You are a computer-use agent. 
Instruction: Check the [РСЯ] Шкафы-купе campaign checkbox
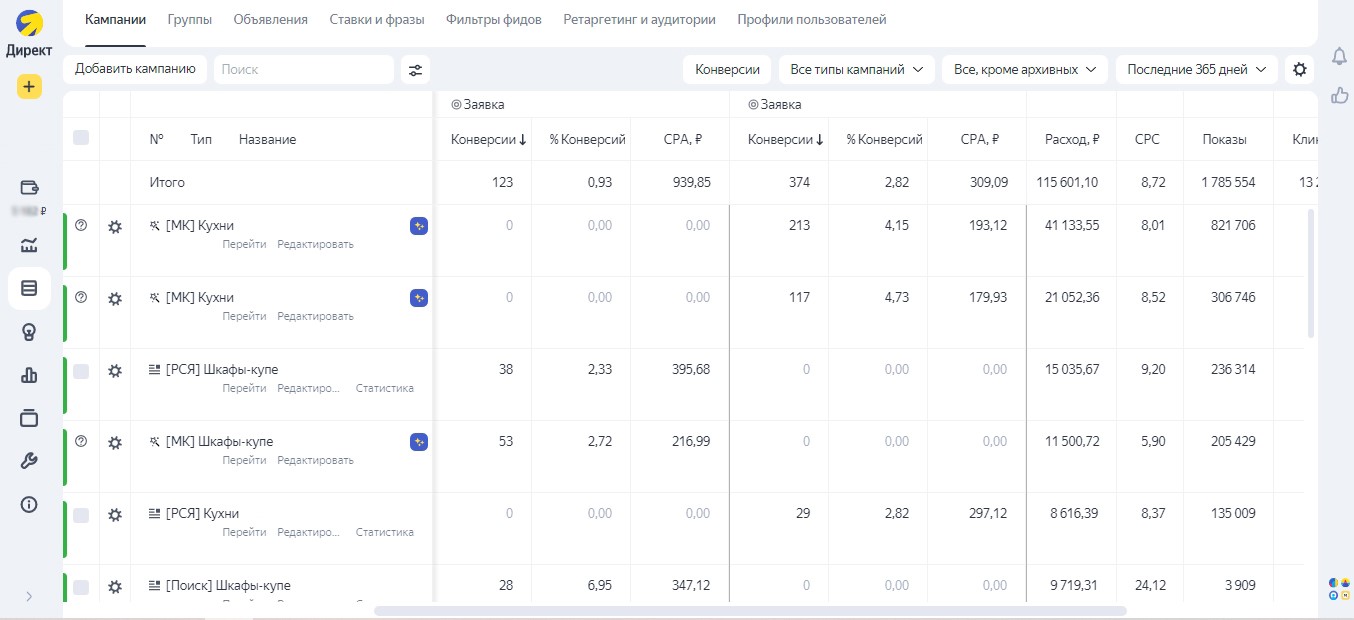point(81,371)
